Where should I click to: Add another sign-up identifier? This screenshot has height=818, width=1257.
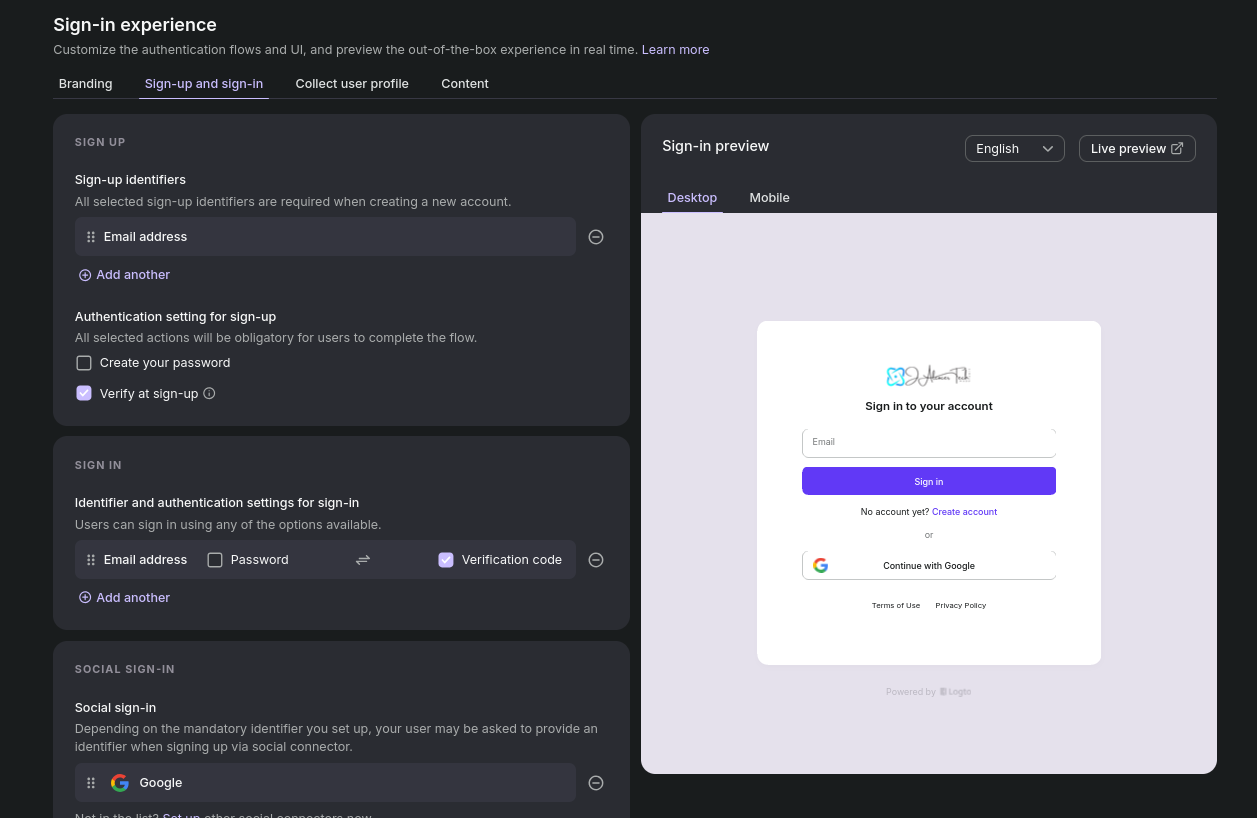[x=125, y=275]
